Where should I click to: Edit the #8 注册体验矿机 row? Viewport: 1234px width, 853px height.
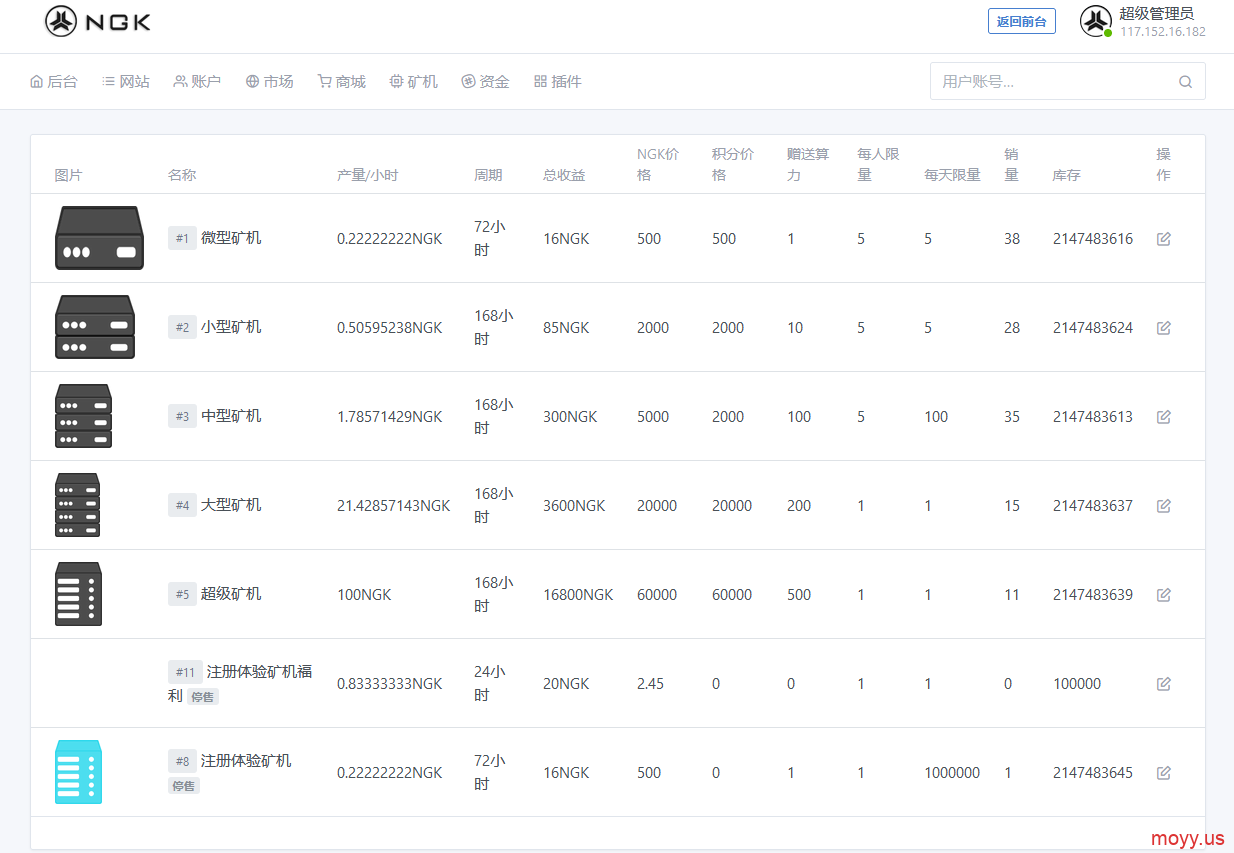tap(1164, 773)
